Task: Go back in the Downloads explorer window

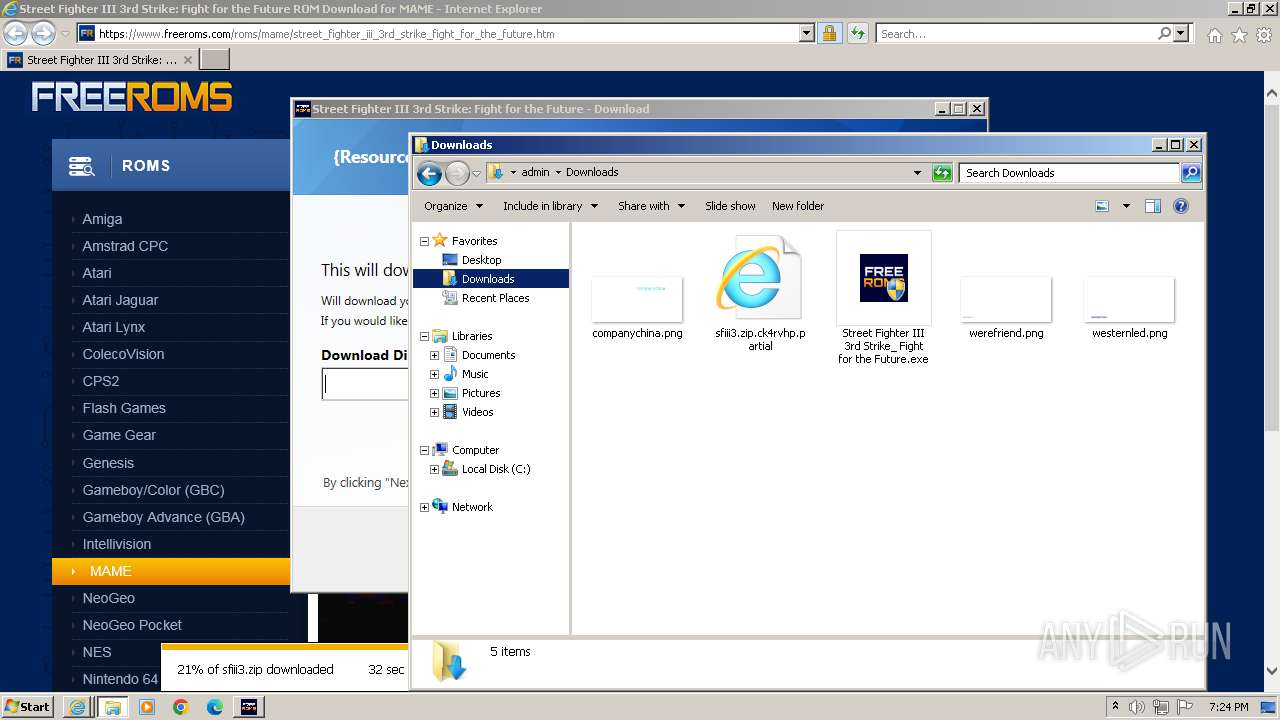Action: pos(429,174)
